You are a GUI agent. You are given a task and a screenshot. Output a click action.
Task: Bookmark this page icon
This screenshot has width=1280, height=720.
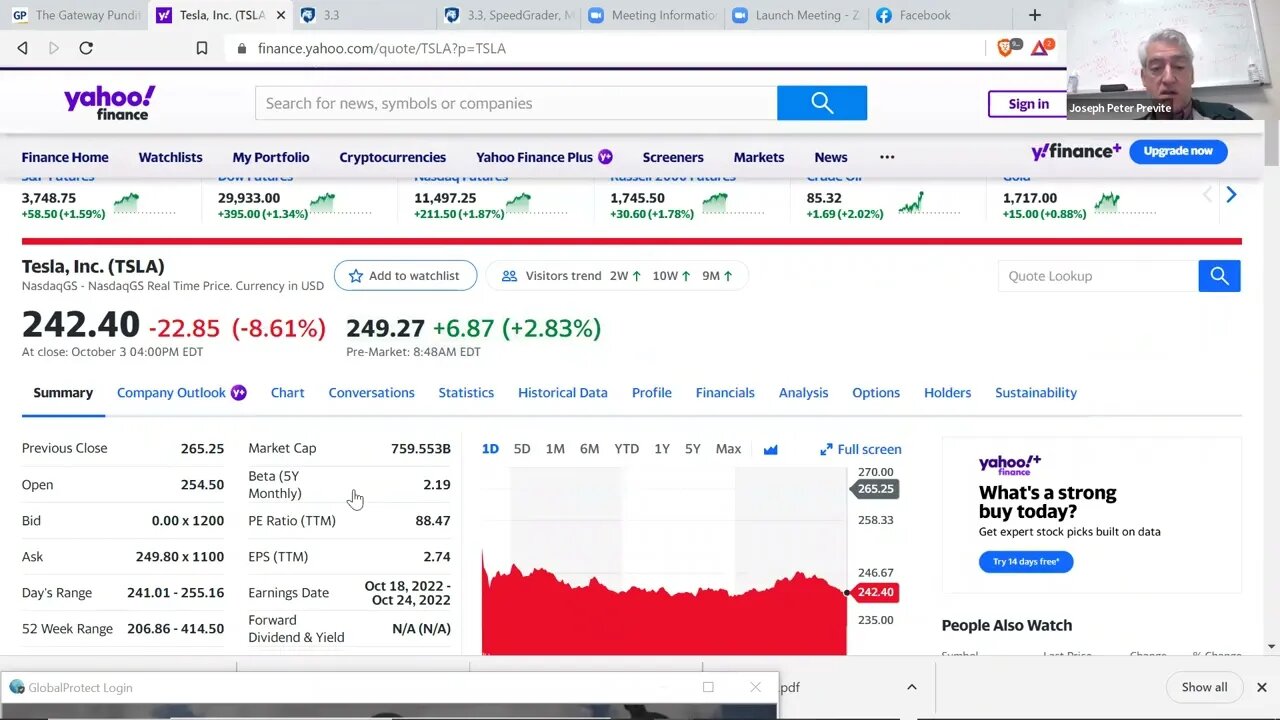[x=202, y=48]
